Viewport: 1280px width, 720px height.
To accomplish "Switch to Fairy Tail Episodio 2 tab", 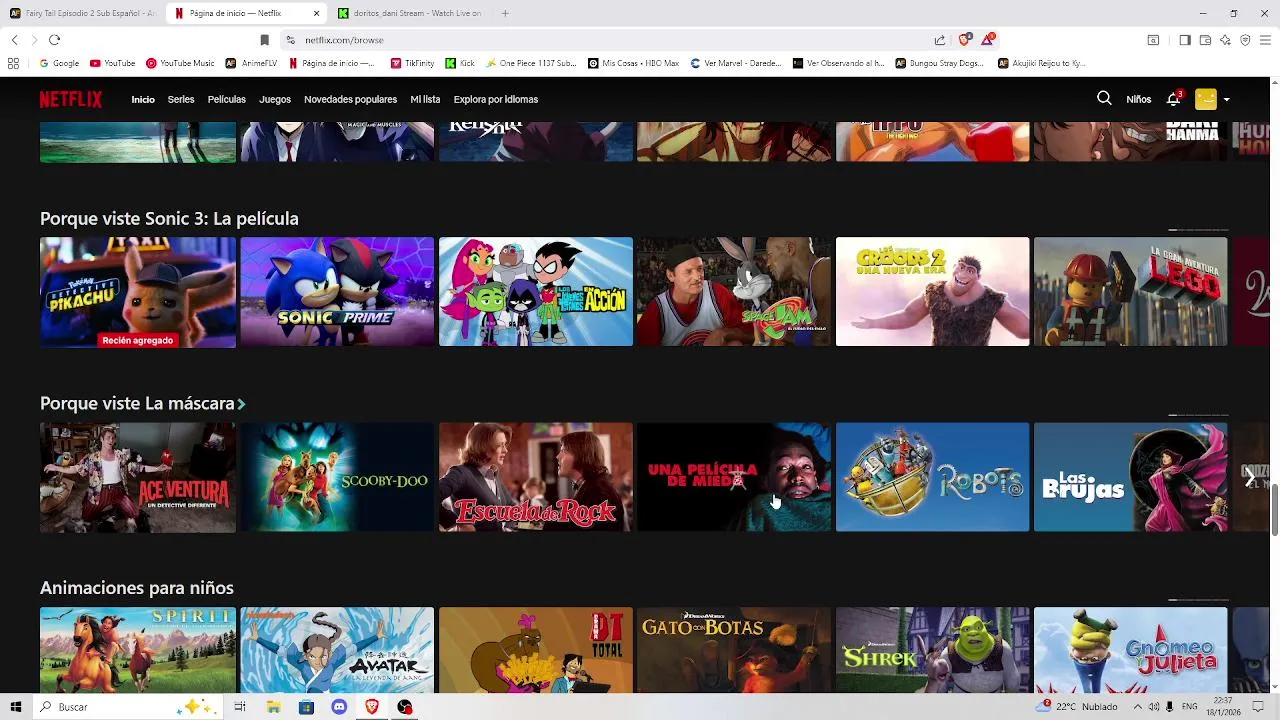I will coord(83,13).
